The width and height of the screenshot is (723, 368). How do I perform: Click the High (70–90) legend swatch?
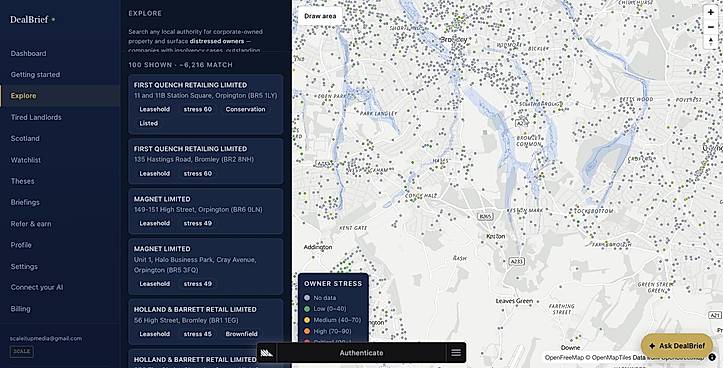click(x=307, y=331)
